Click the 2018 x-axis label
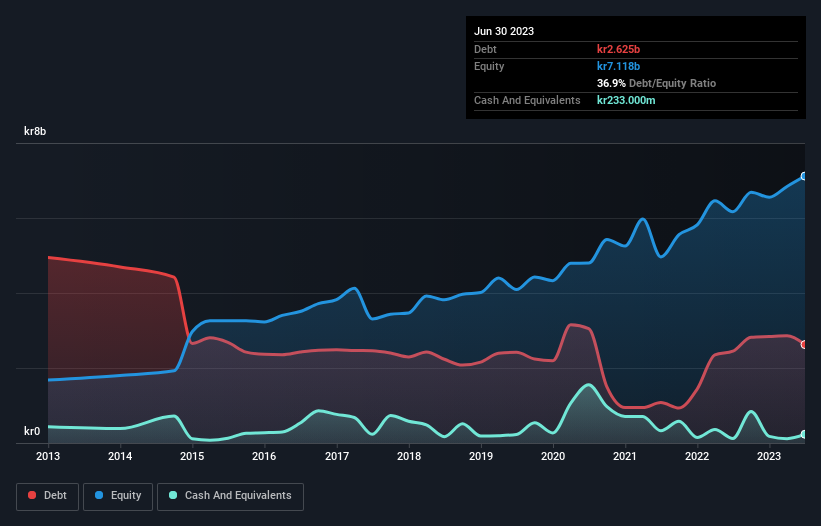Viewport: 821px width, 526px height. [x=409, y=456]
